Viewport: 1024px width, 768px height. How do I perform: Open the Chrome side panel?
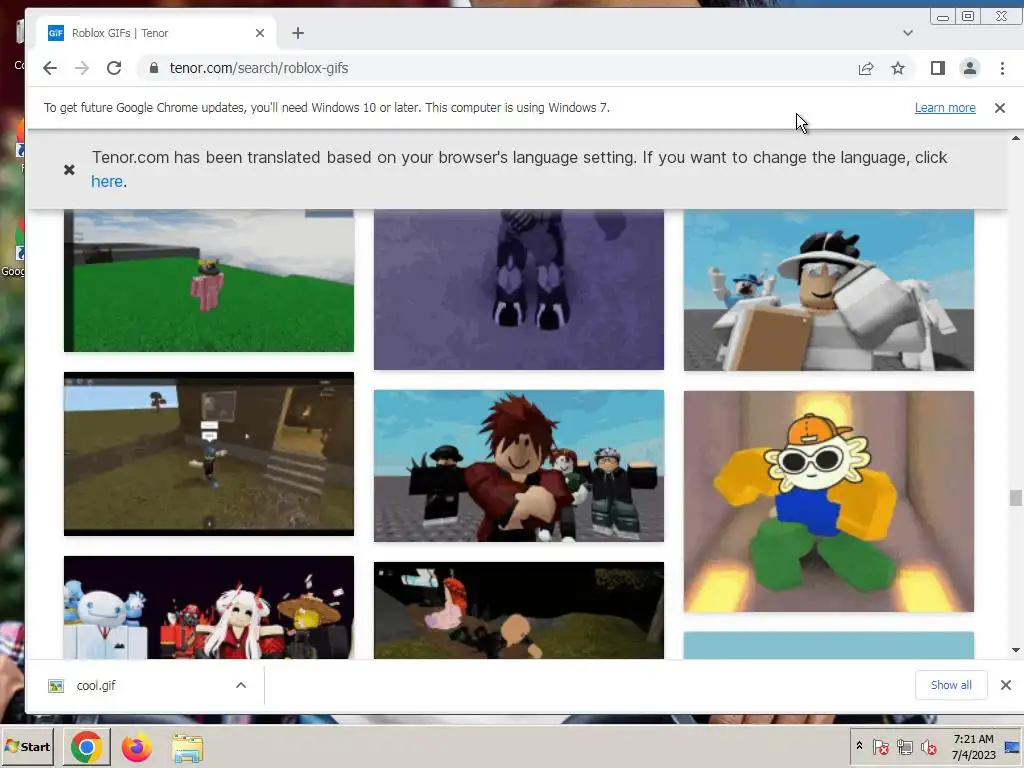coord(938,68)
